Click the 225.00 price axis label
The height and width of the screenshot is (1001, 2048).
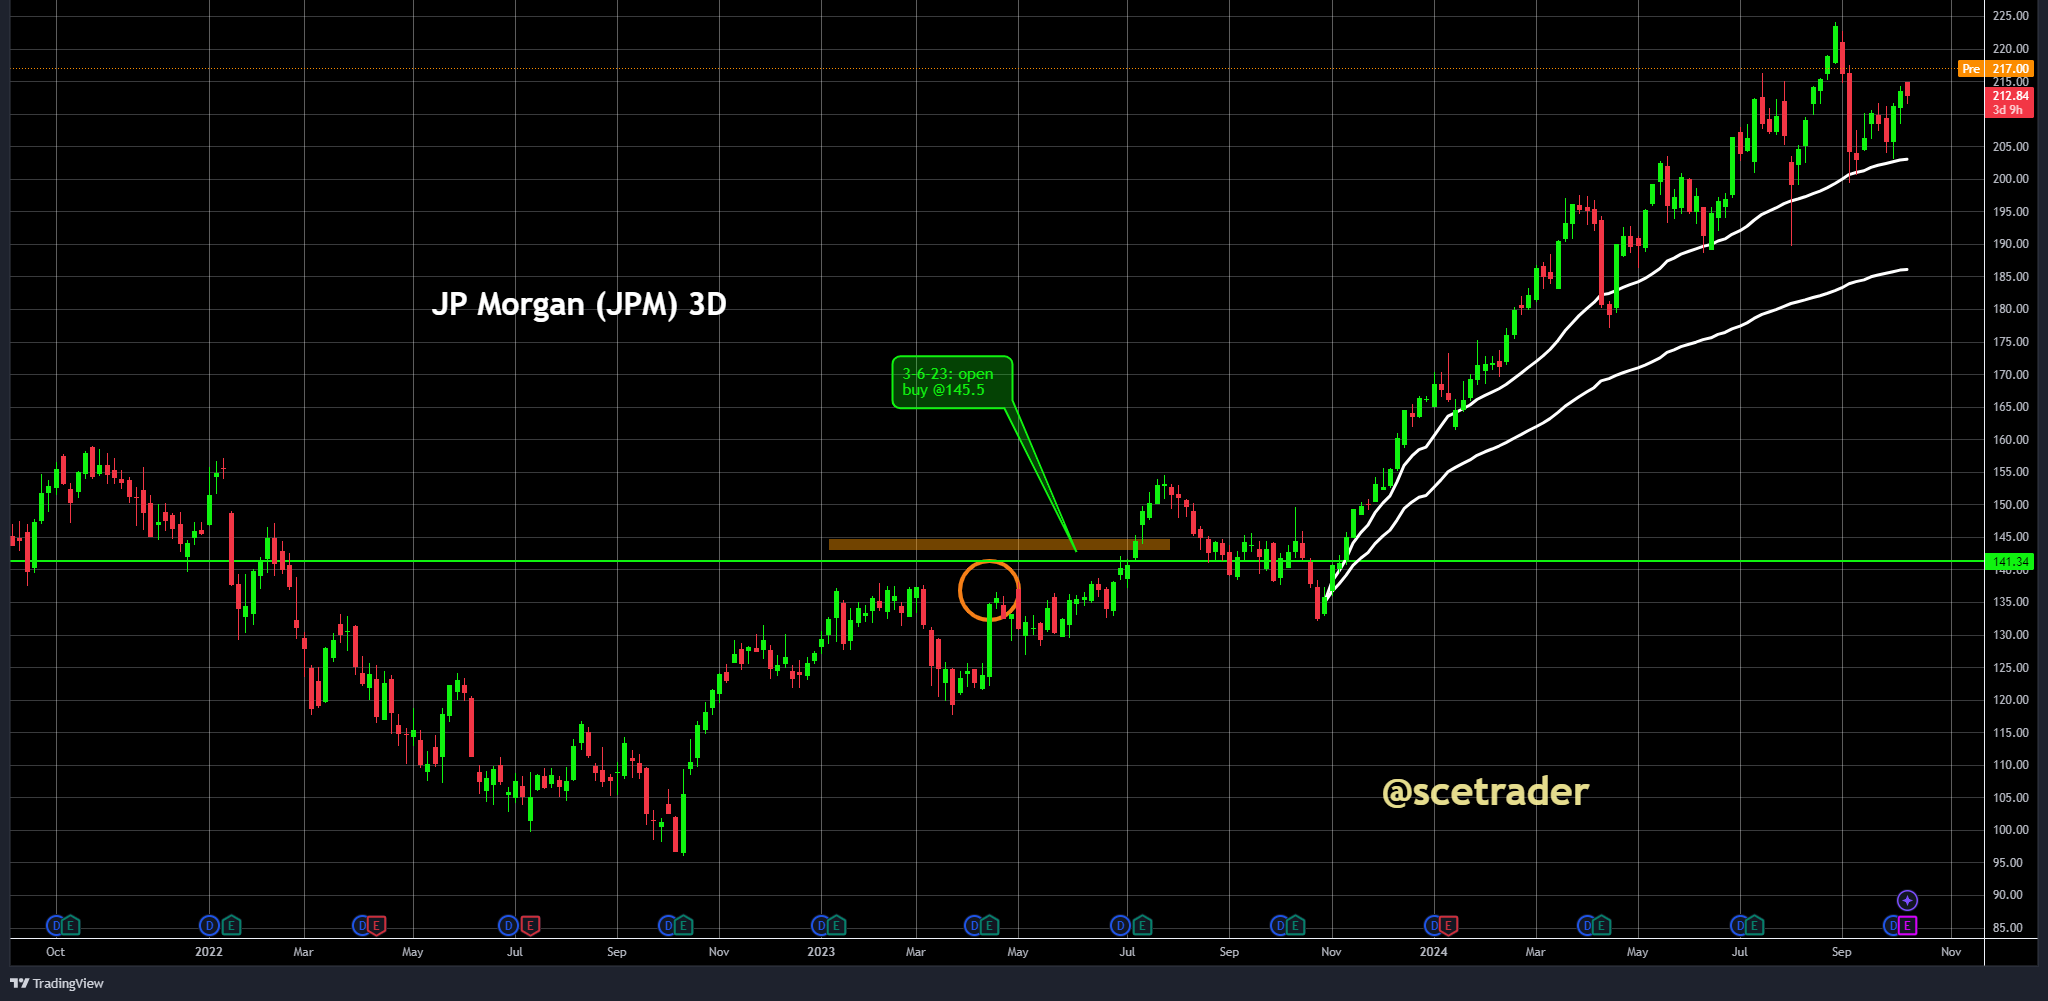2011,16
